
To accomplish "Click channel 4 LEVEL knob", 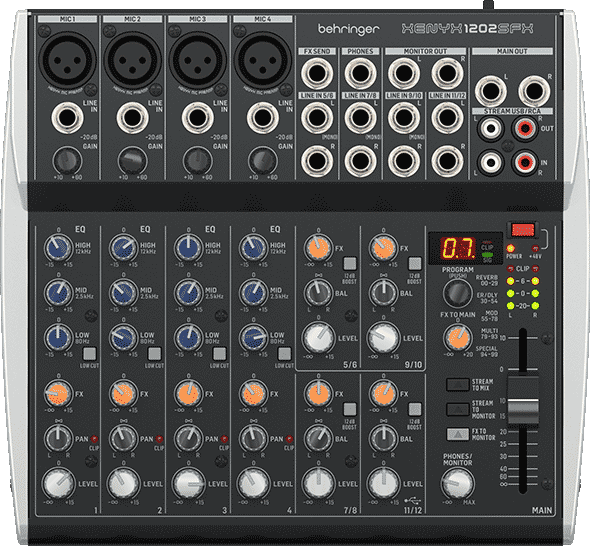I will (254, 483).
